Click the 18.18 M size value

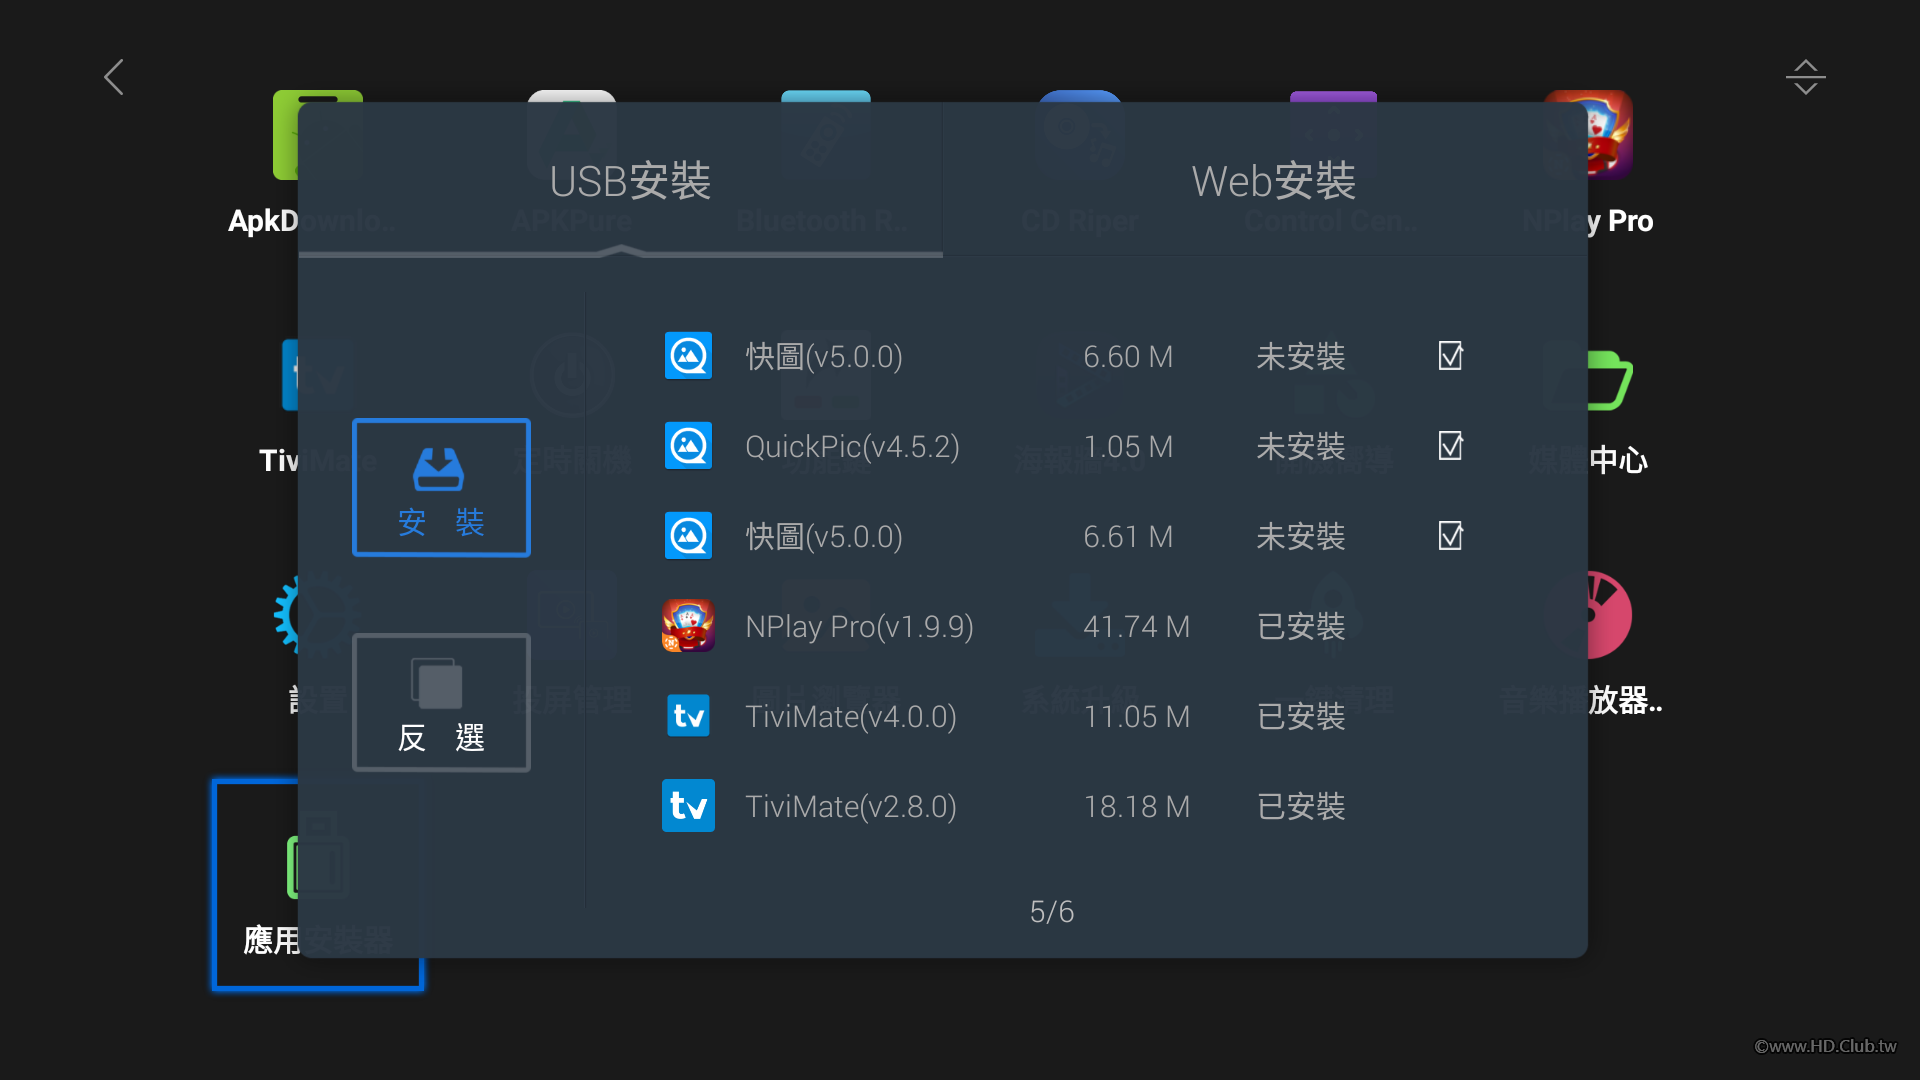1137,807
